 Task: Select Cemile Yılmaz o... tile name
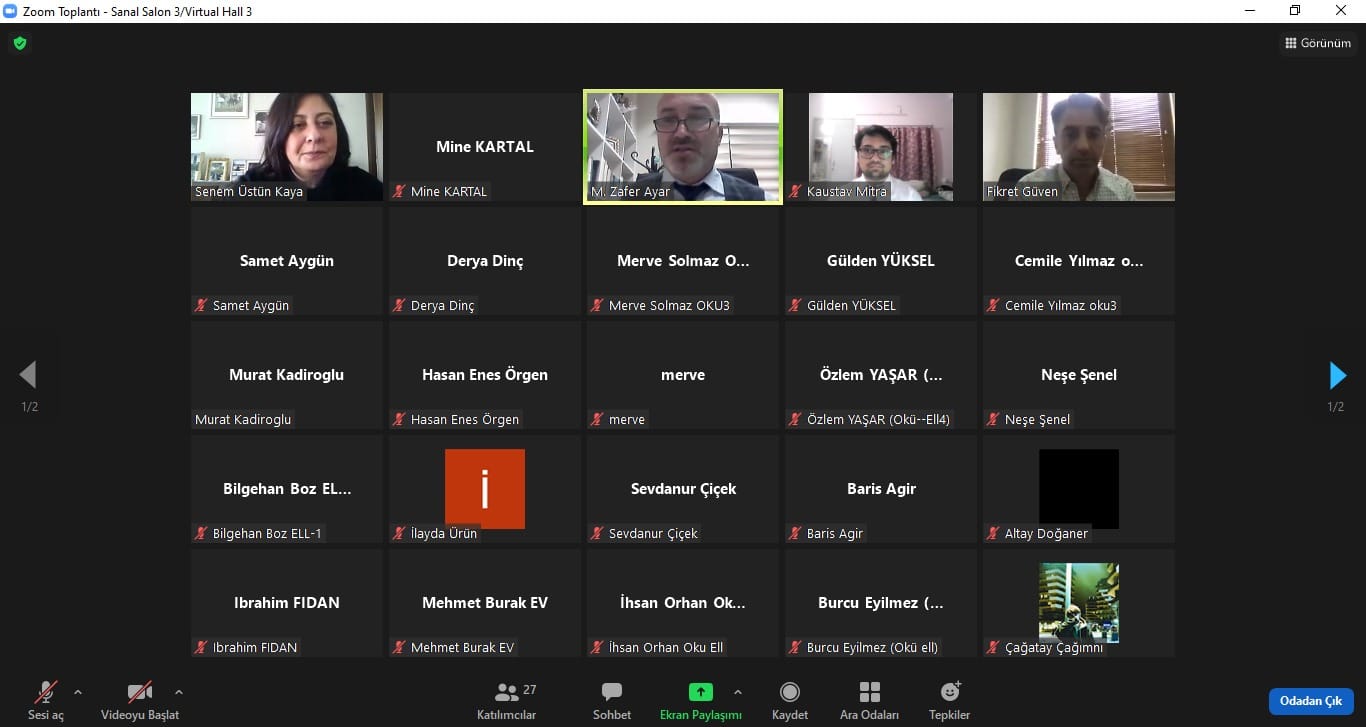coord(1079,261)
